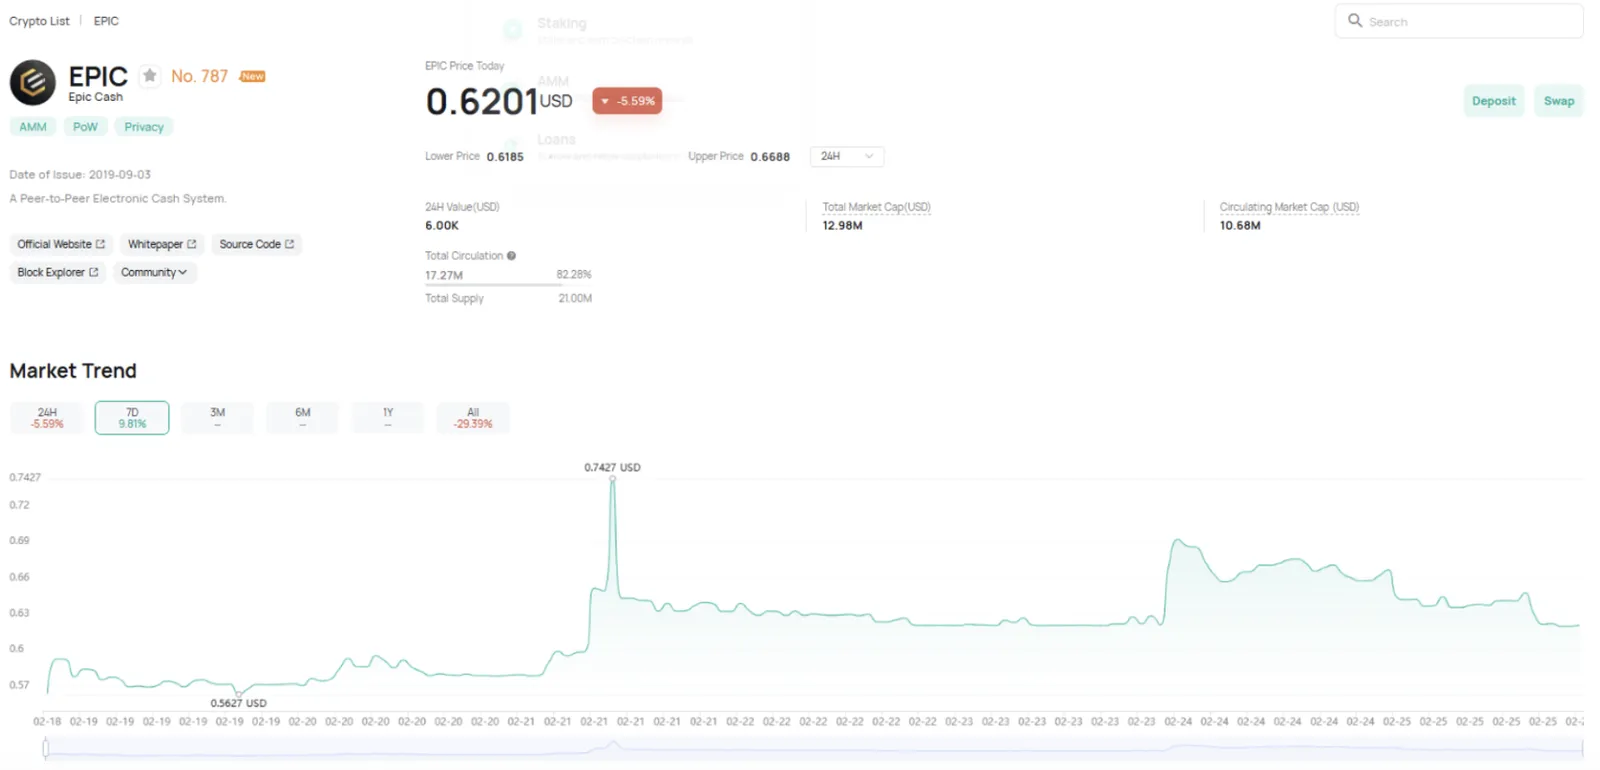Open the 24H price range dropdown
The image size is (1600, 770).
tap(846, 156)
